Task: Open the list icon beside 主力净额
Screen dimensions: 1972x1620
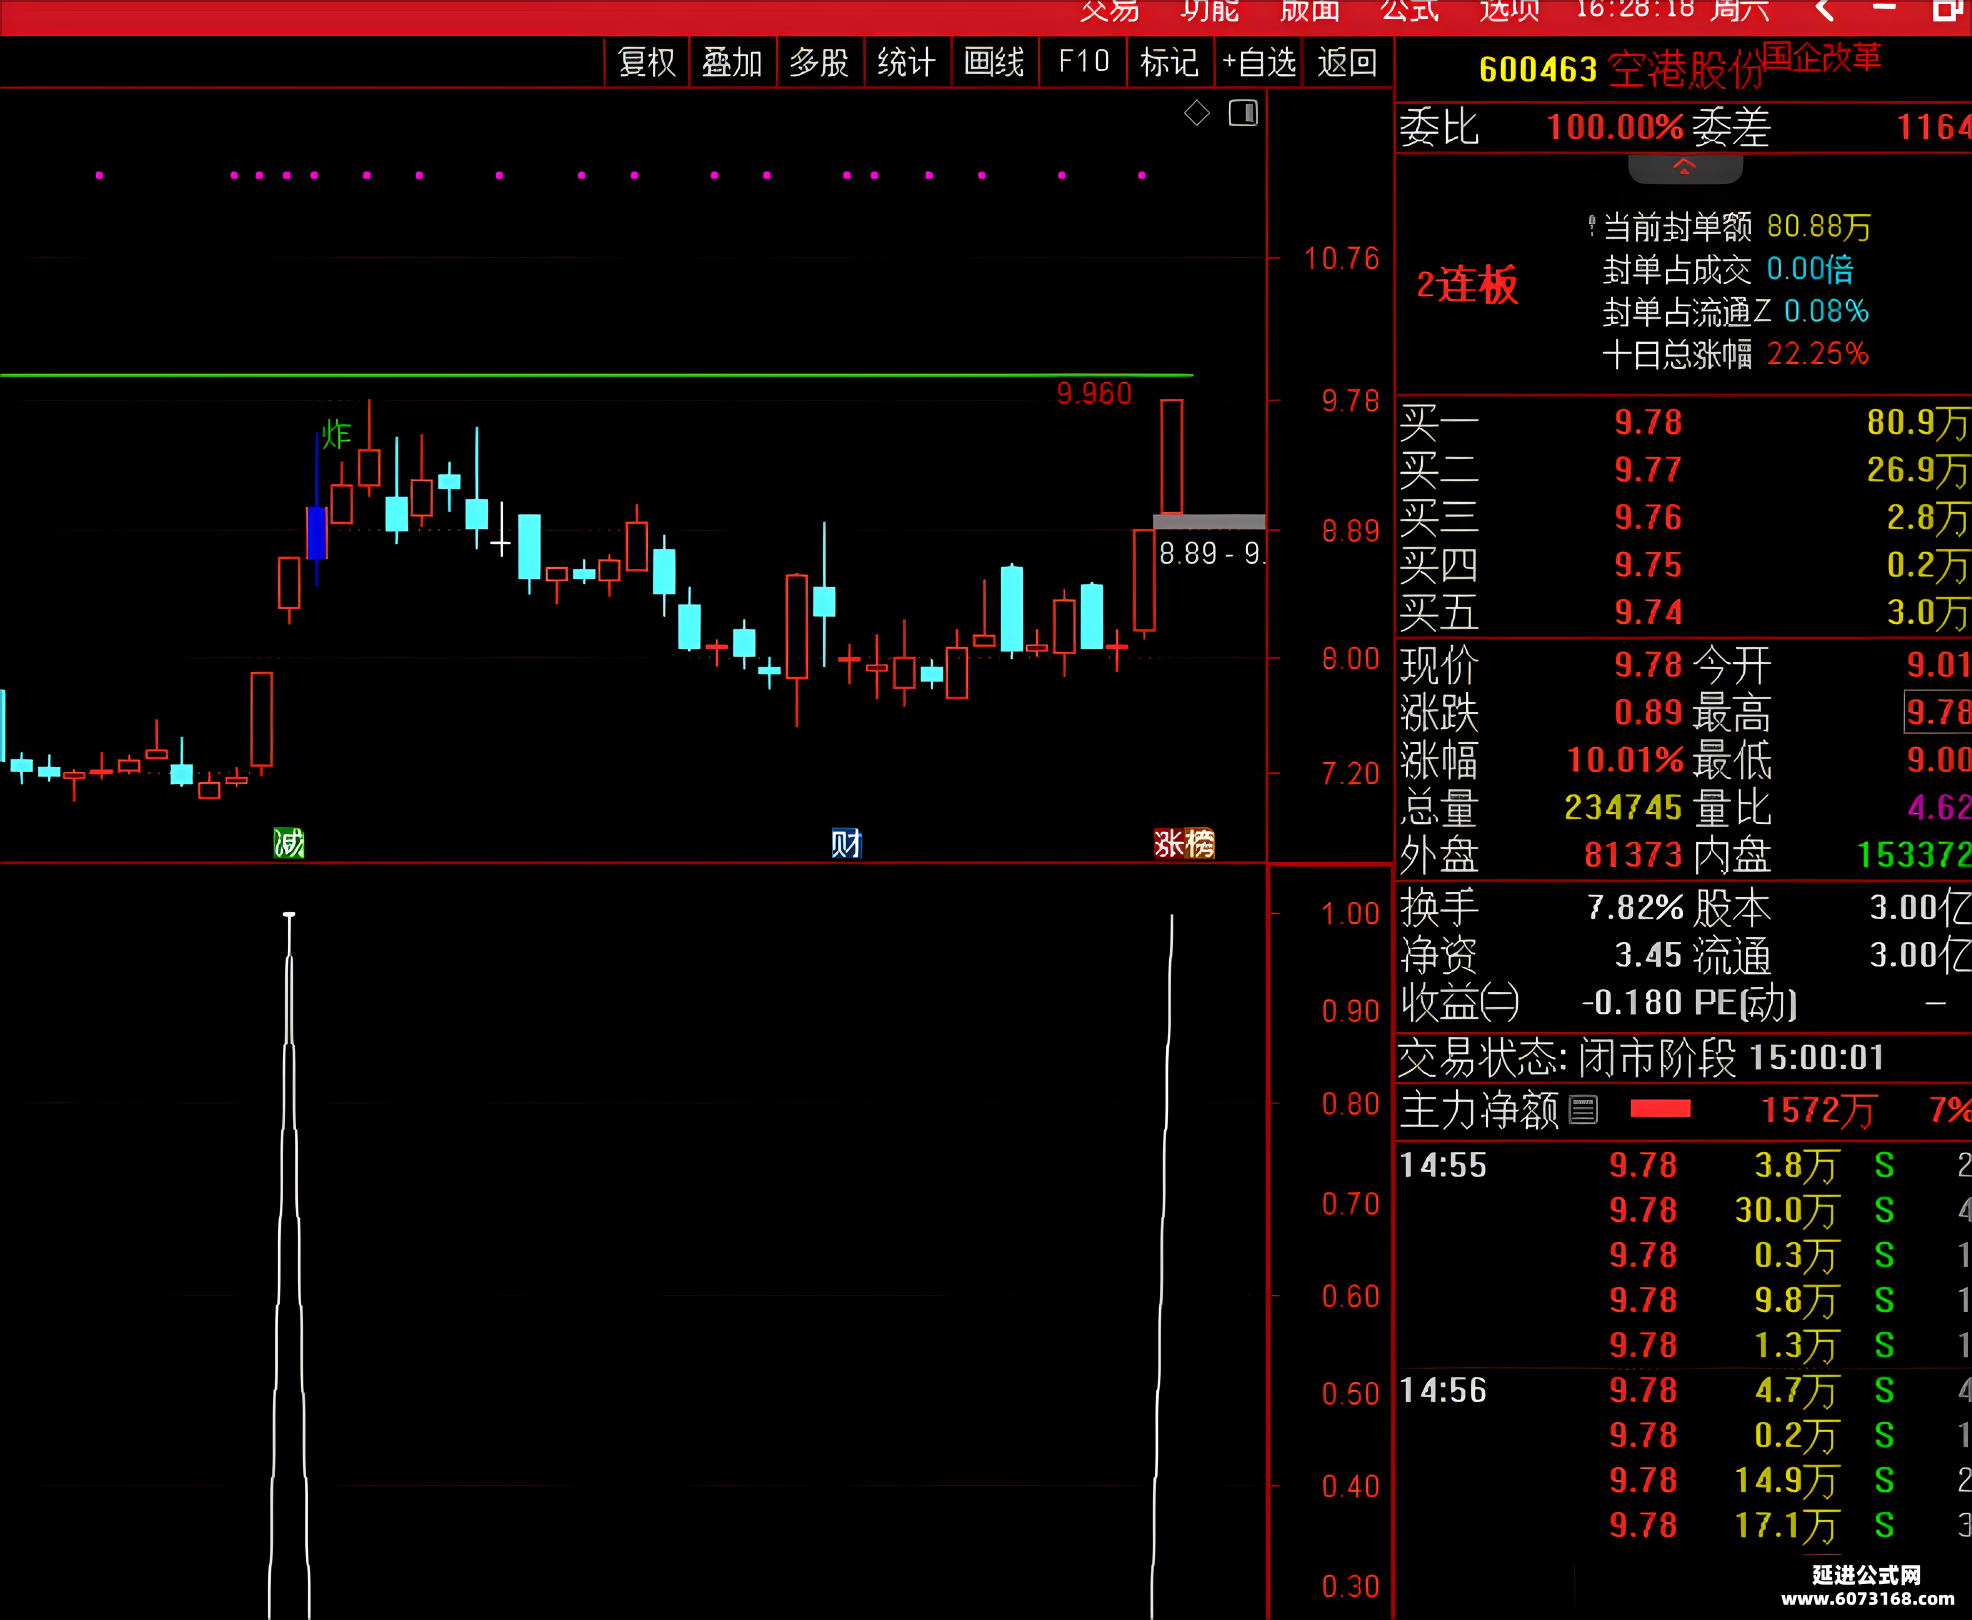Action: click(x=1584, y=1109)
